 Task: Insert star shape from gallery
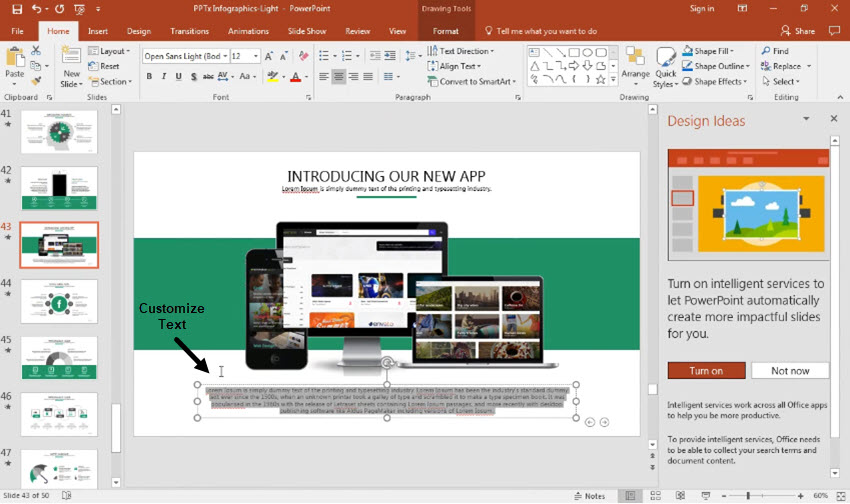[601, 80]
